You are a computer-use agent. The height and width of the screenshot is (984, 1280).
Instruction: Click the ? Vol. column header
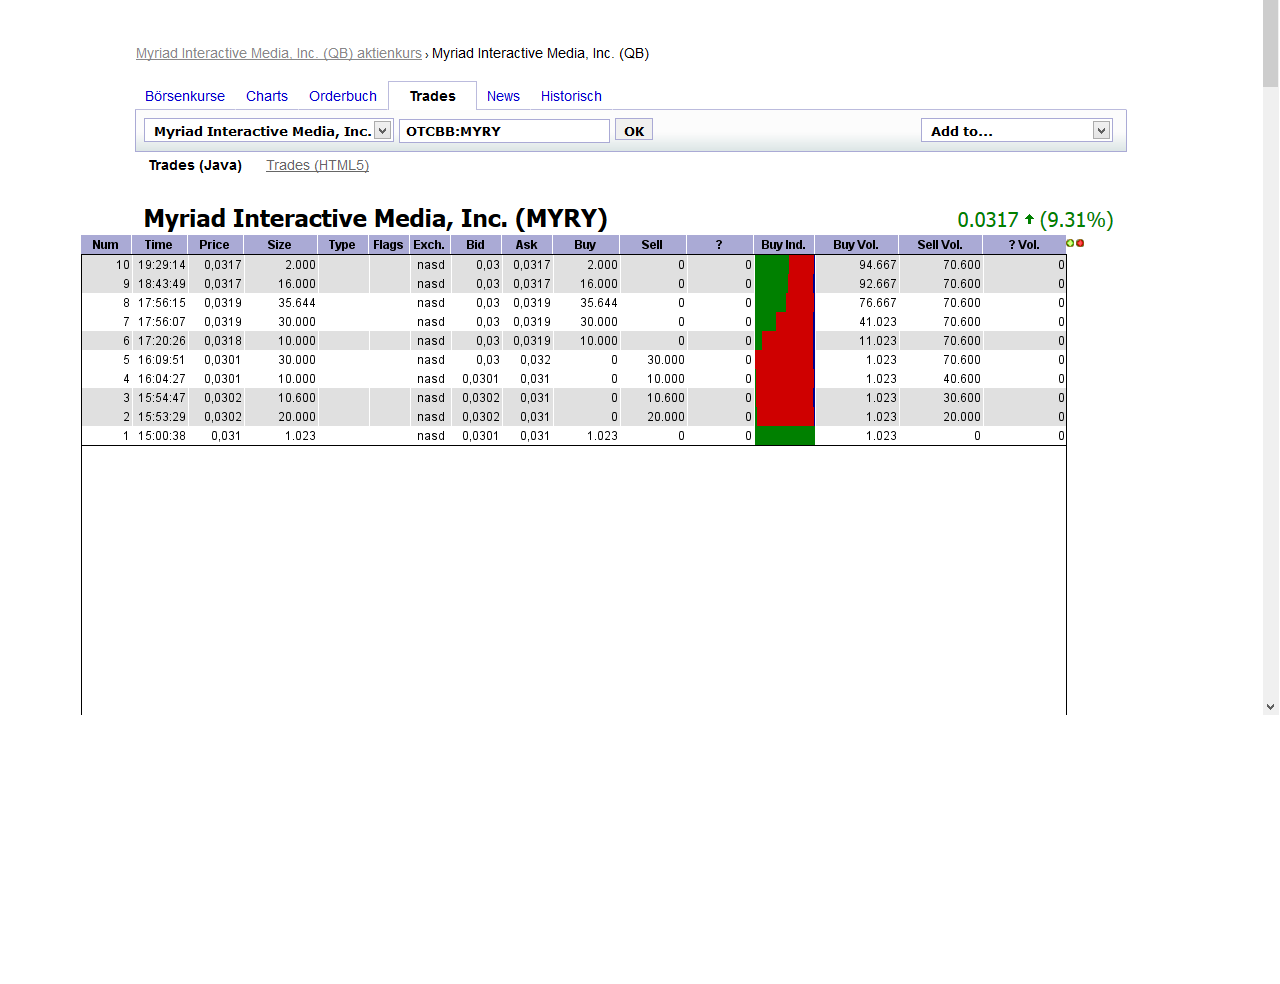[x=1024, y=245]
